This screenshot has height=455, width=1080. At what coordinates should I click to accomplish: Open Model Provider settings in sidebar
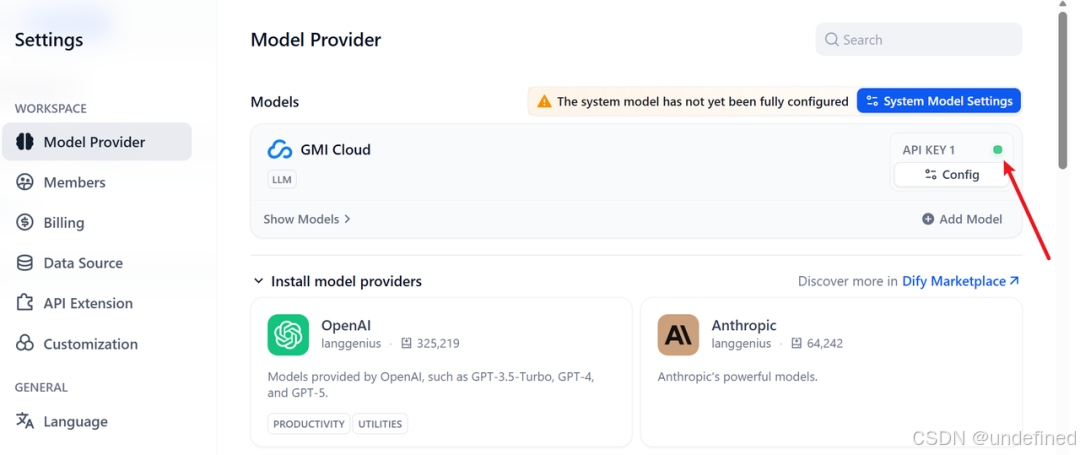point(96,142)
